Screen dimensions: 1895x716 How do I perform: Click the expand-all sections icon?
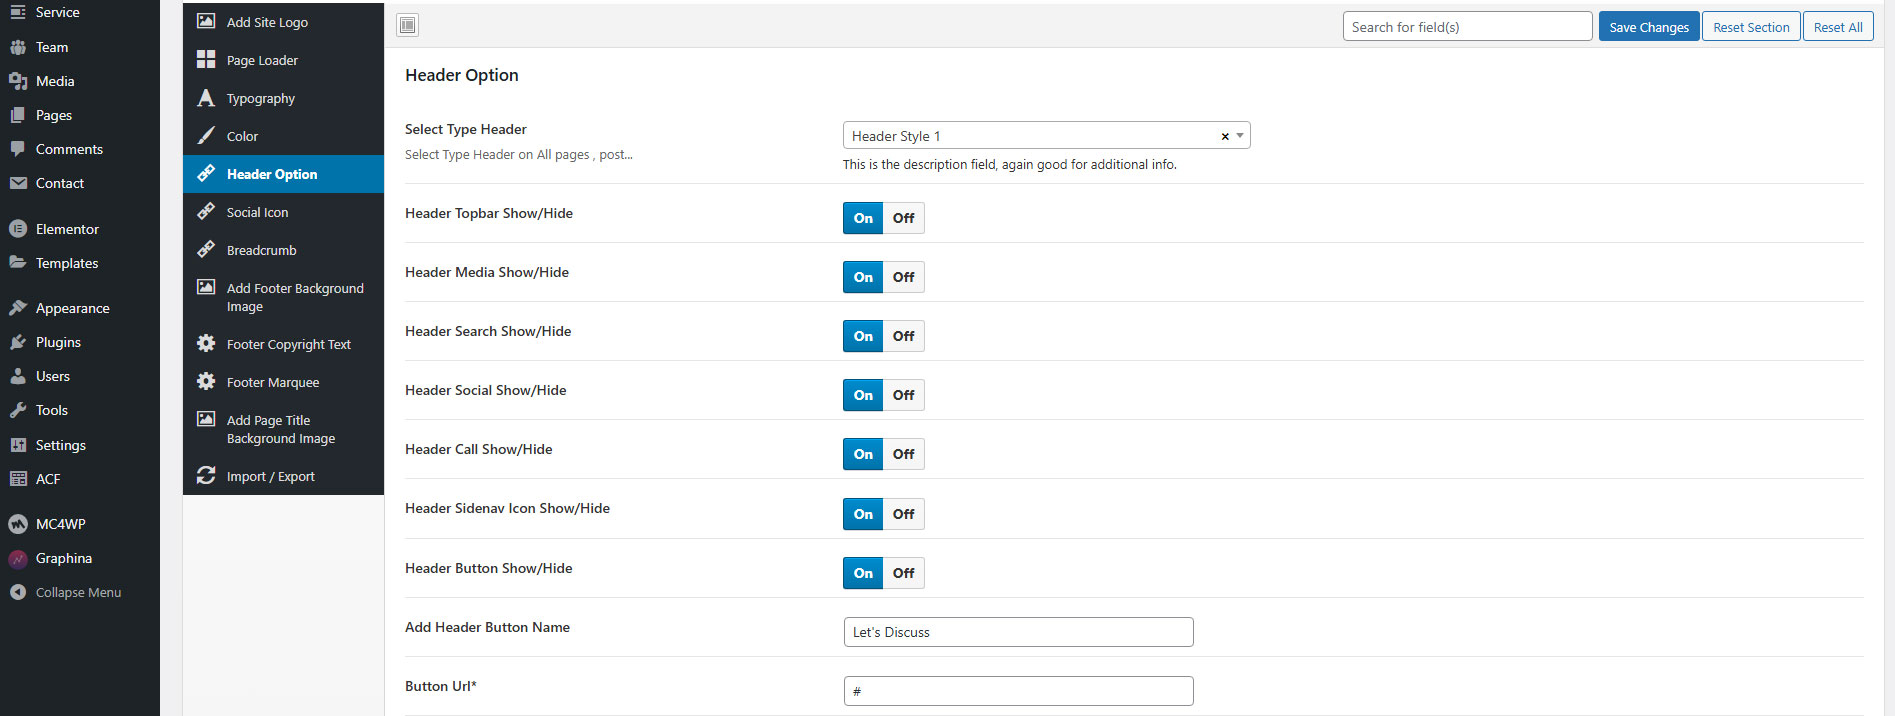pyautogui.click(x=407, y=25)
